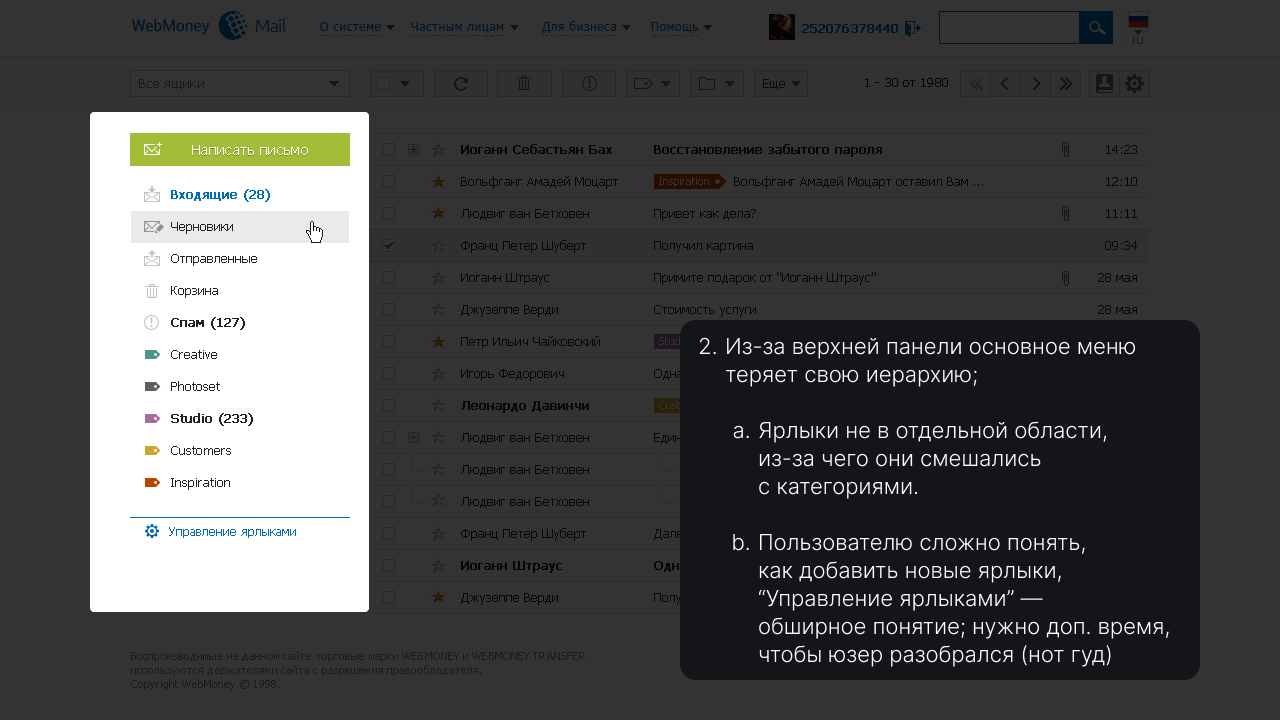Click the trash delete toolbar button

[x=524, y=84]
